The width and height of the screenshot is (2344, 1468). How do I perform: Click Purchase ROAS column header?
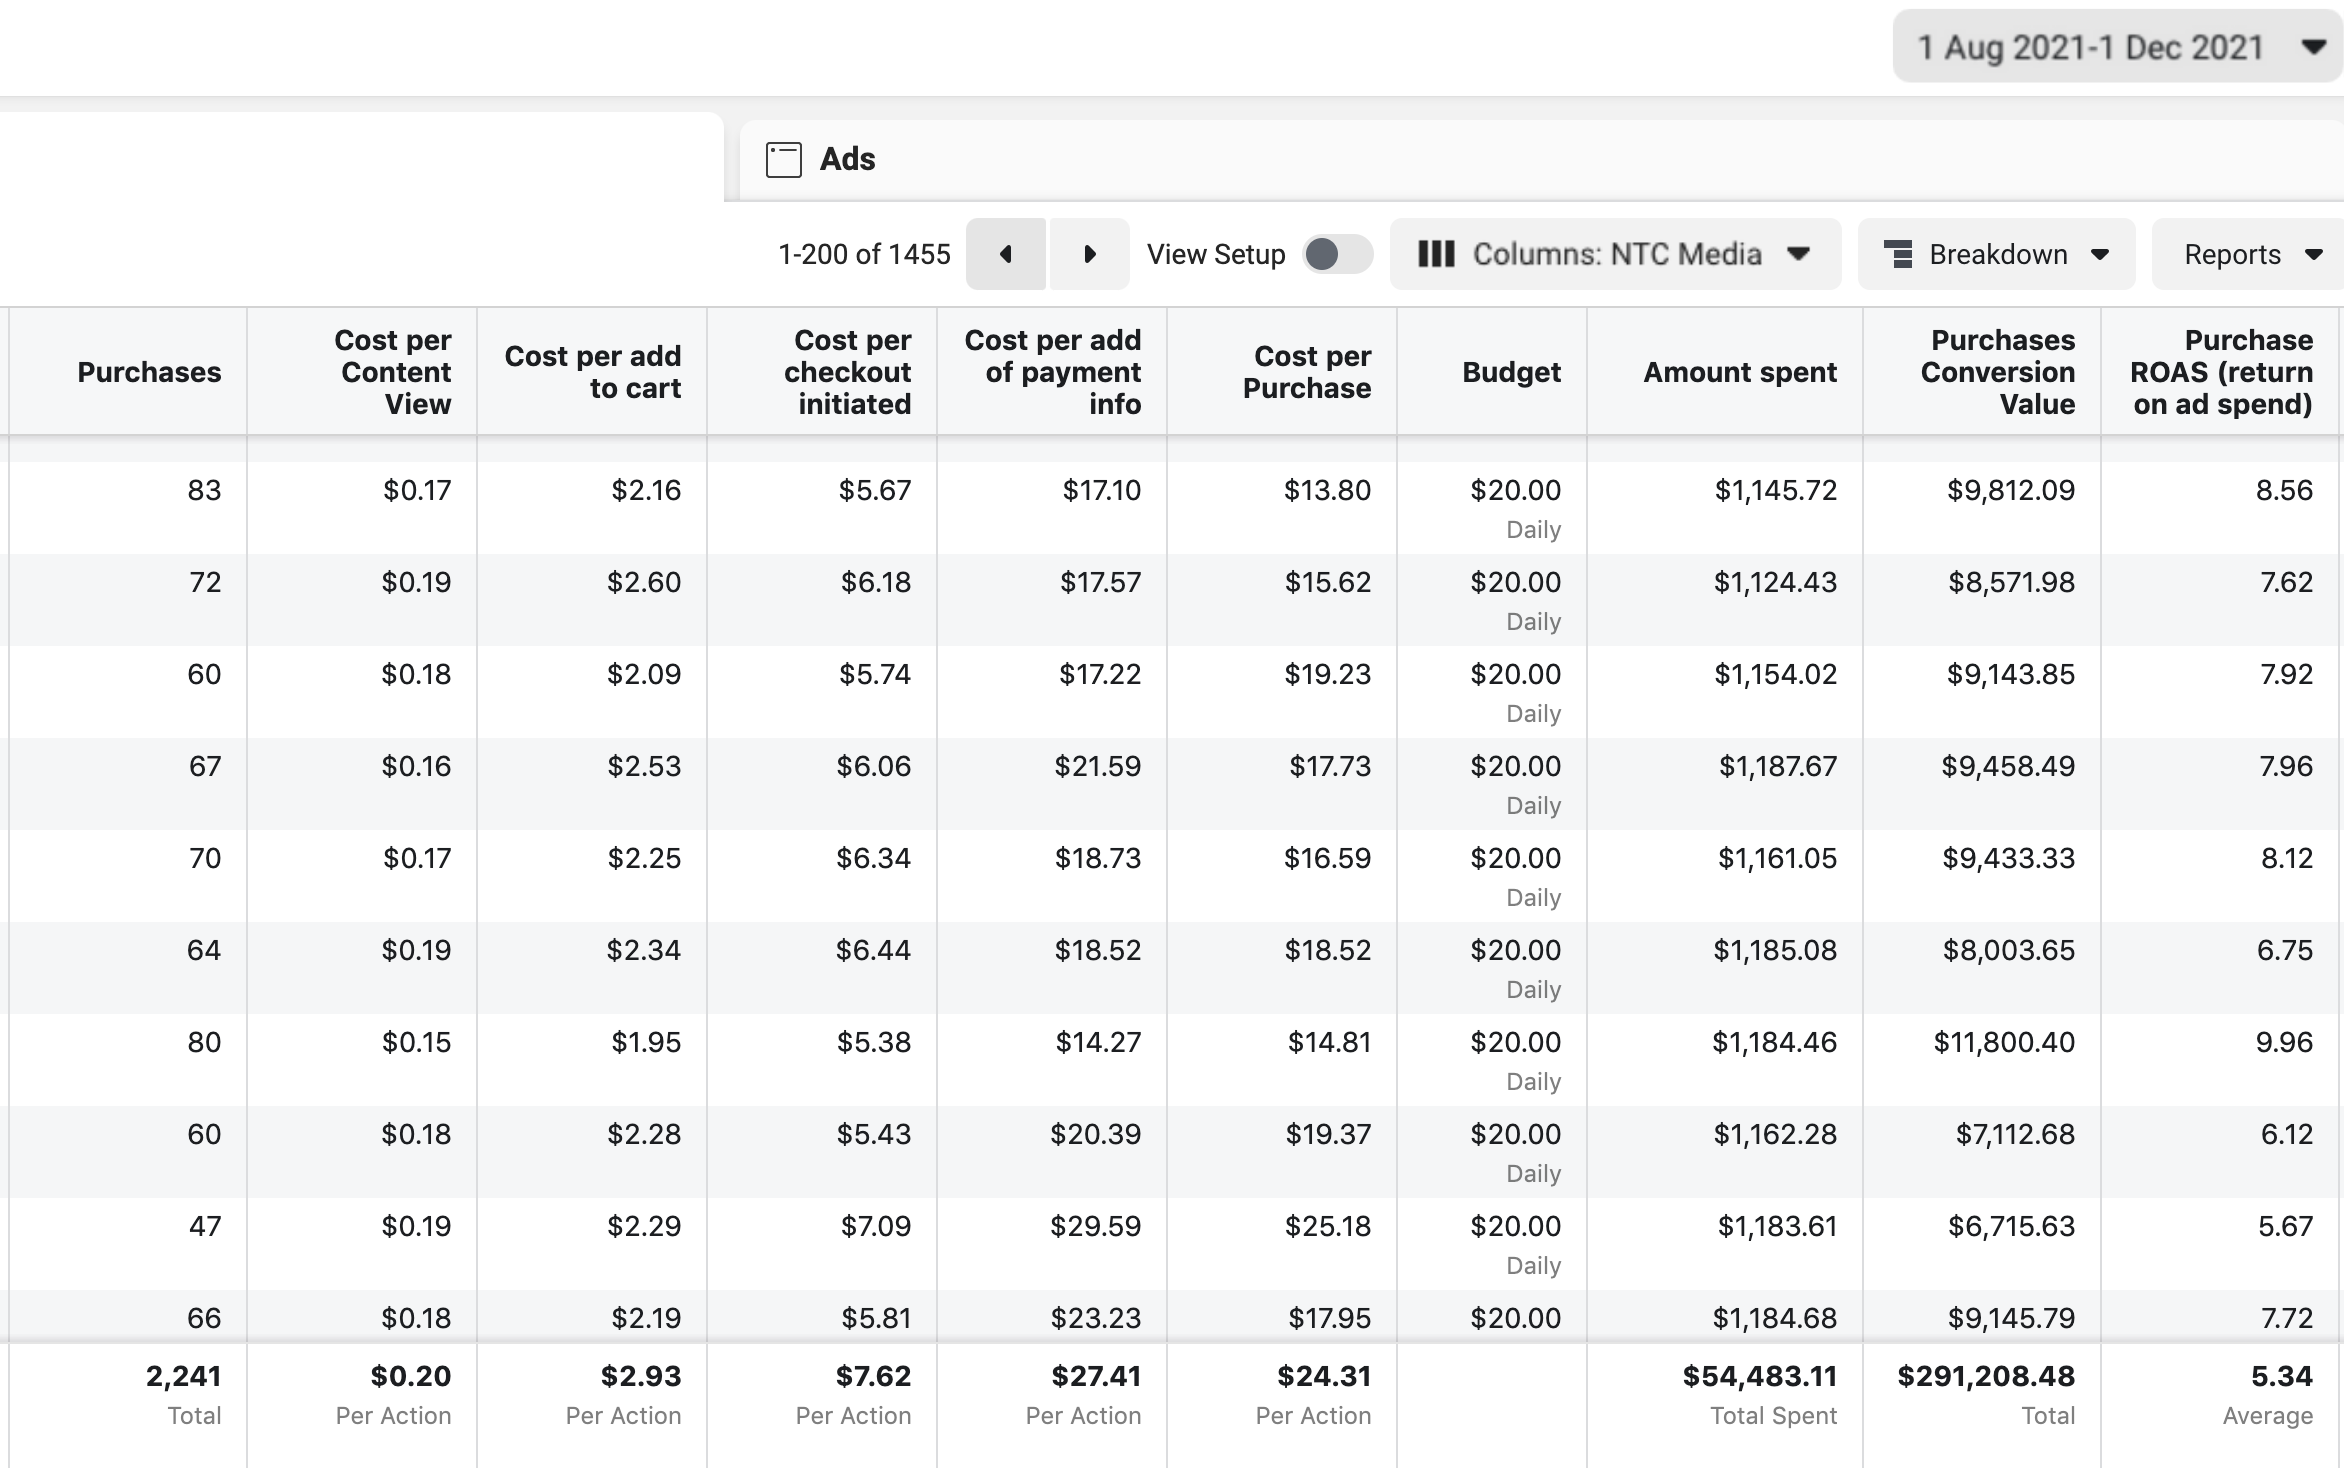point(2221,372)
